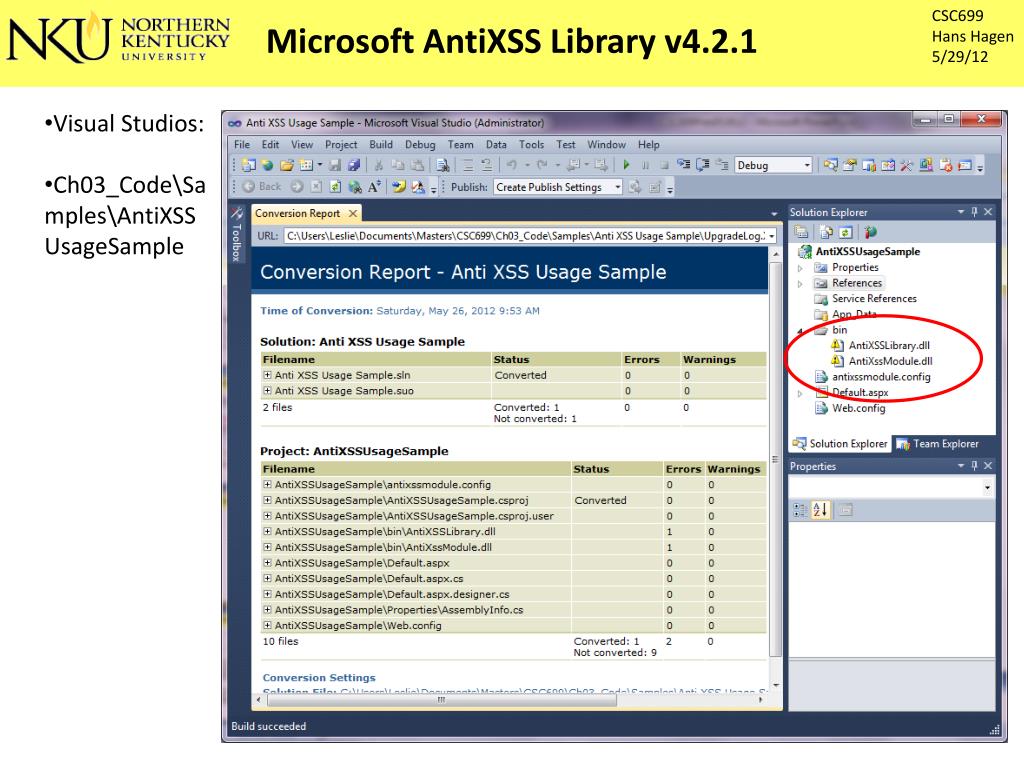Screen dimensions: 1024x768
Task: Click the Open File folder icon
Action: click(287, 165)
